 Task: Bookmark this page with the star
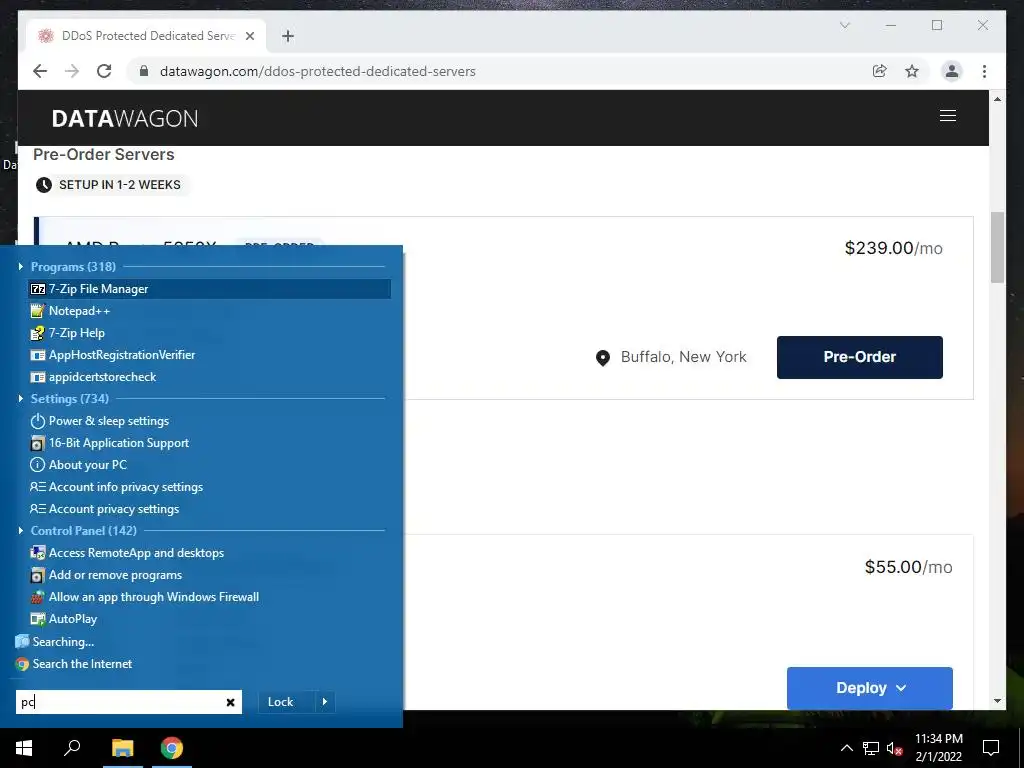tap(912, 71)
